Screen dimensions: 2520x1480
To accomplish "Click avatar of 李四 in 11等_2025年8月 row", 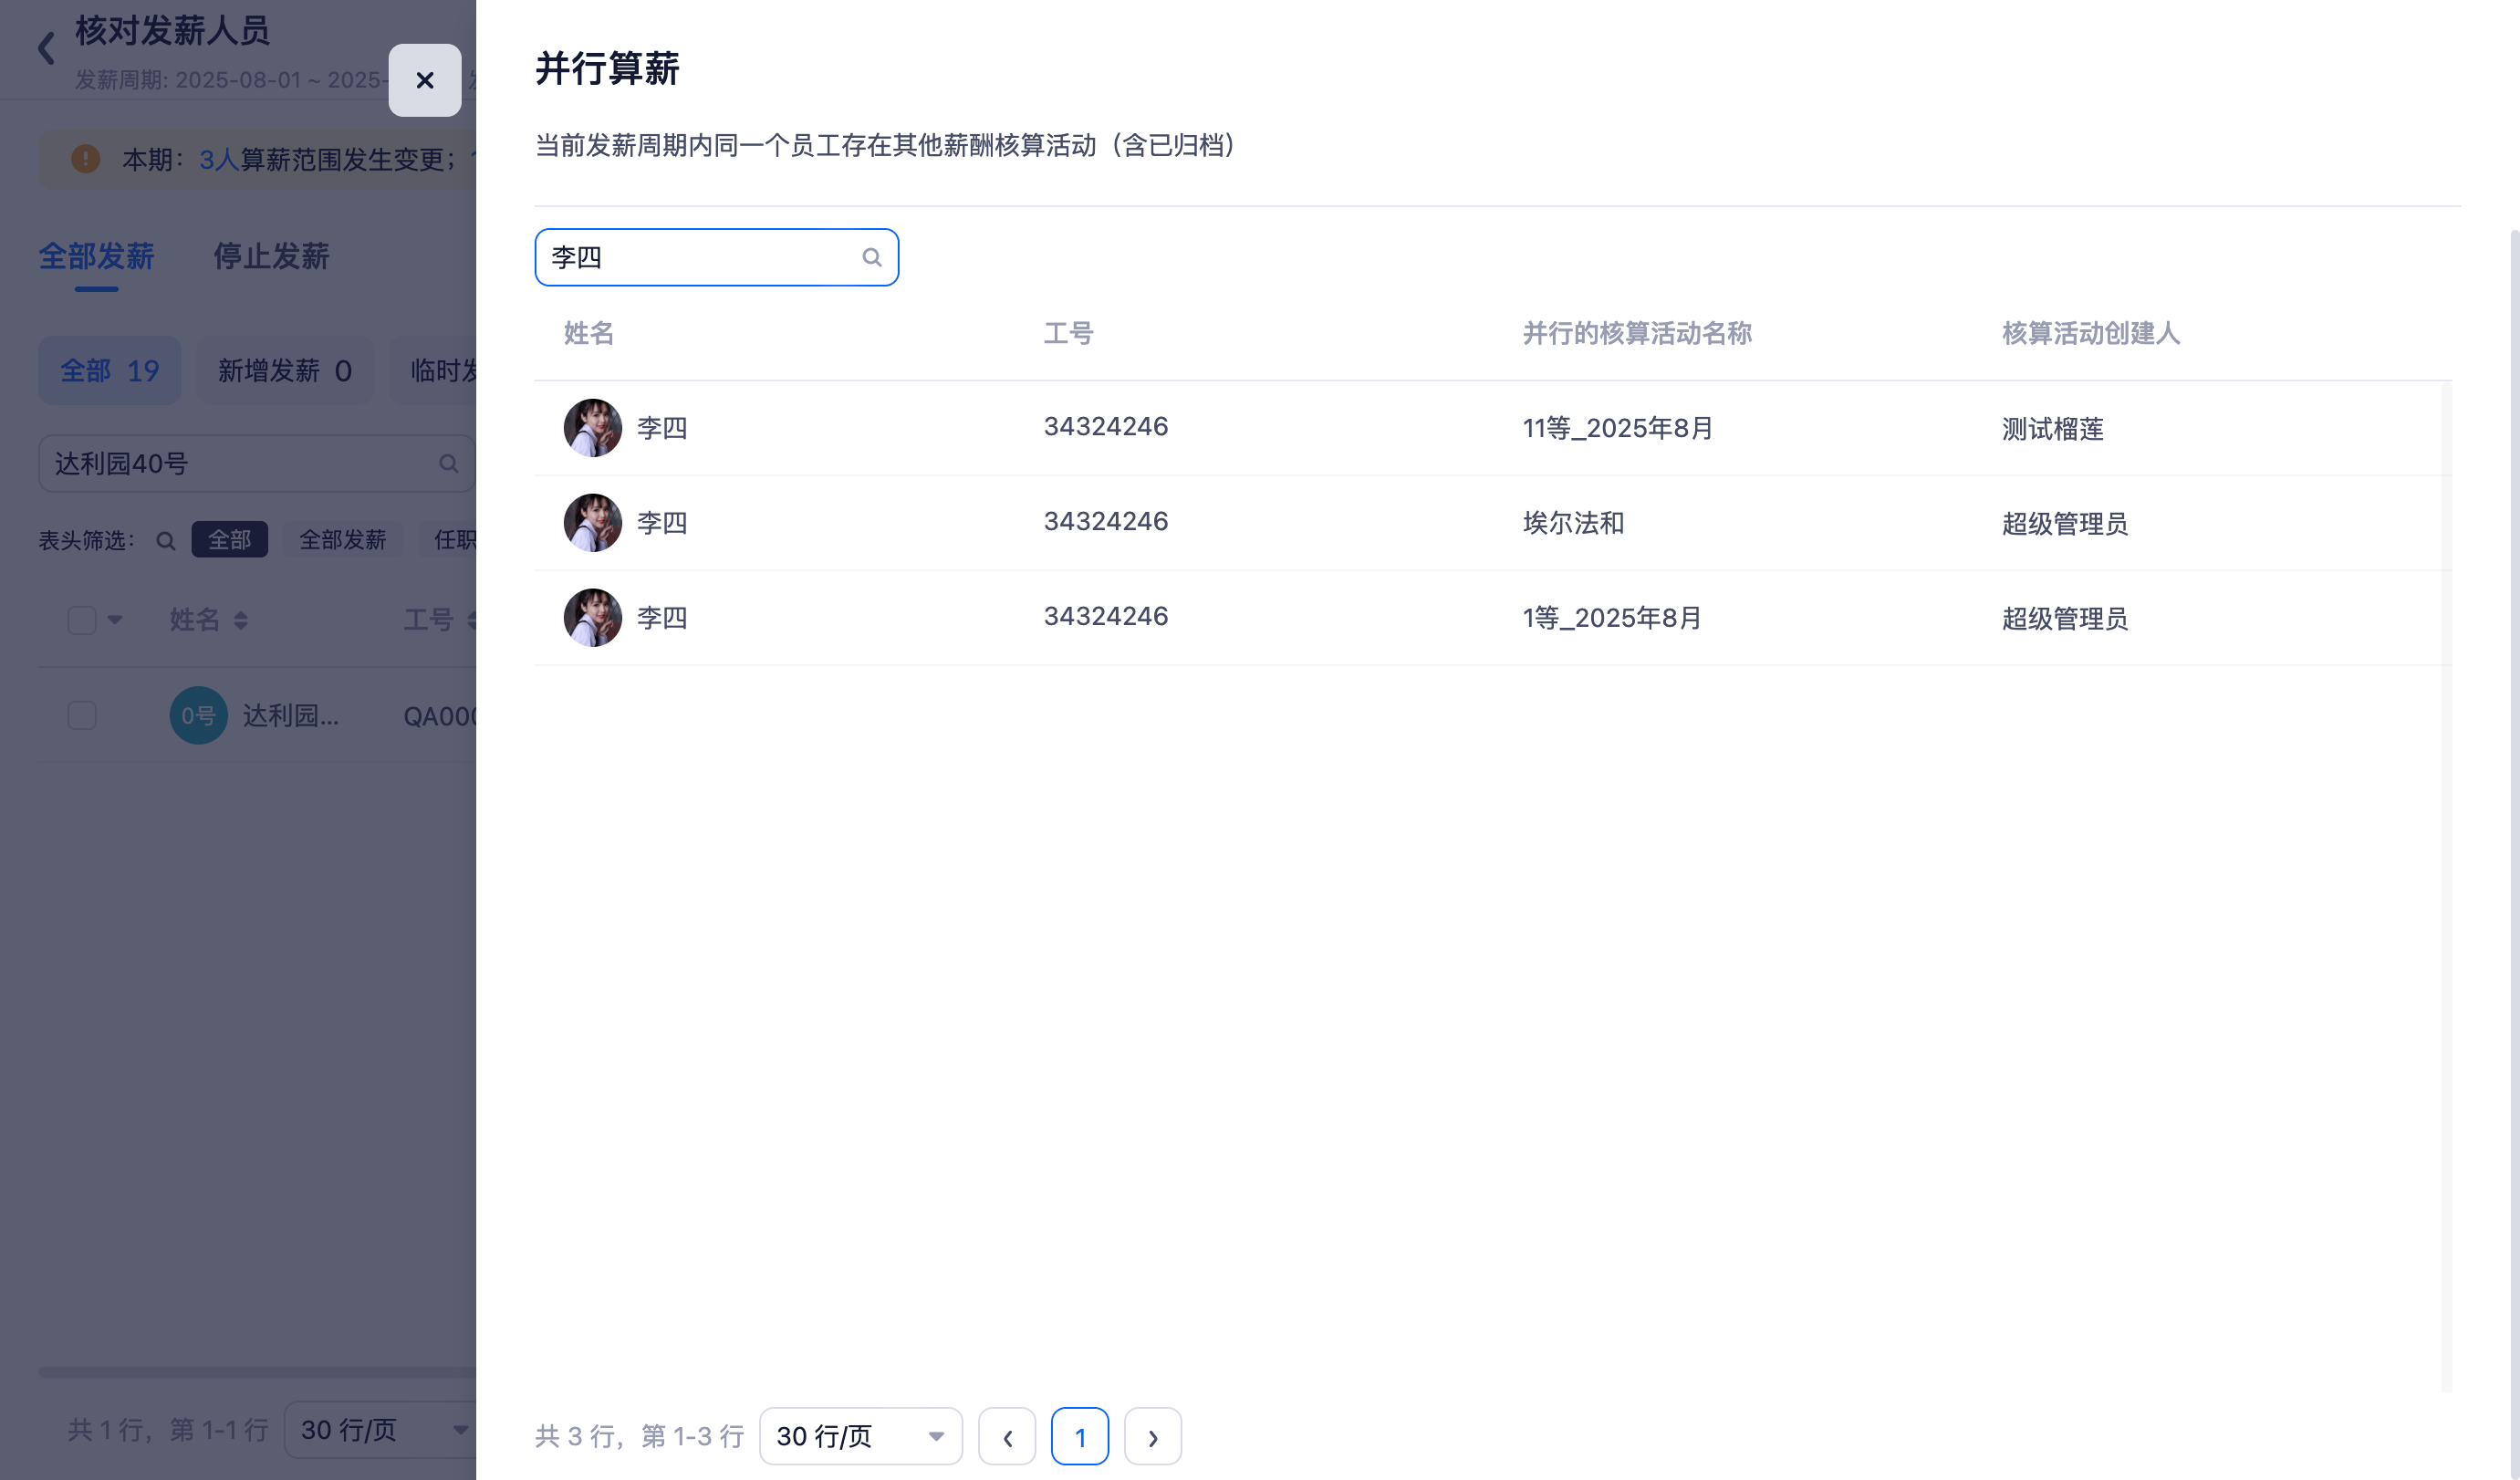I will tap(593, 428).
